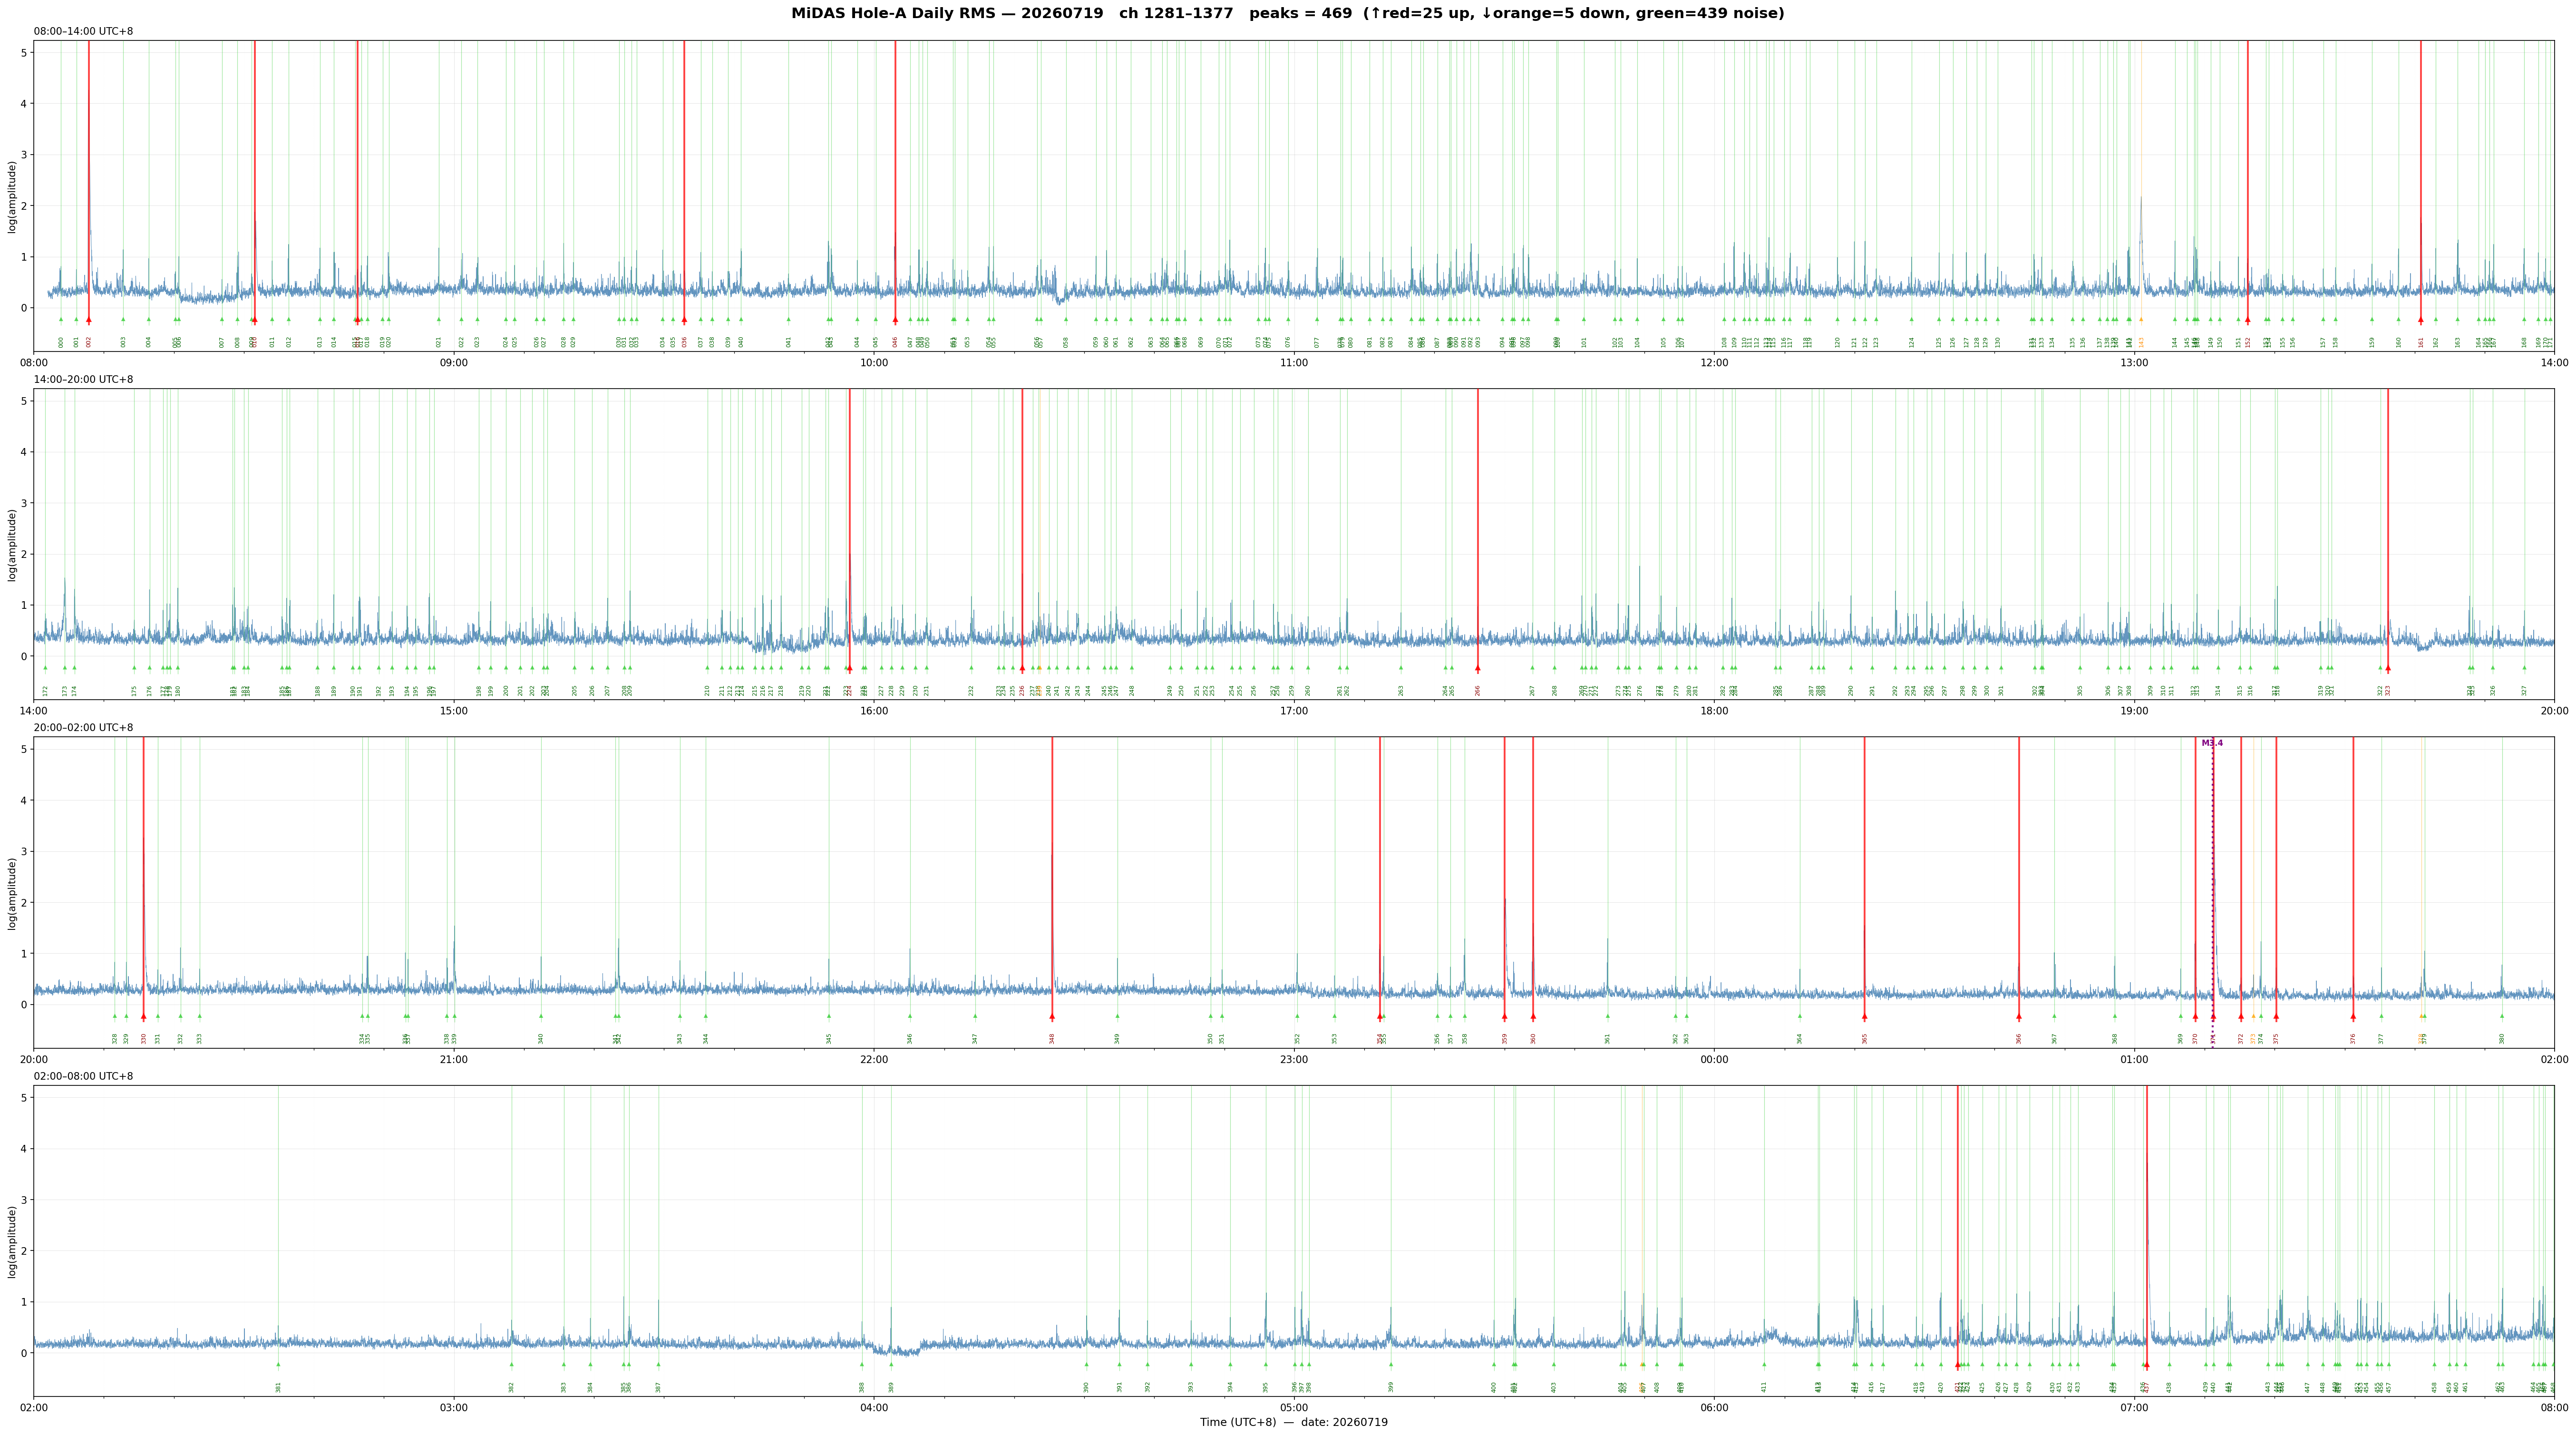Click the red peak number 323
Viewport: 2576px width, 1435px height.
click(2388, 690)
